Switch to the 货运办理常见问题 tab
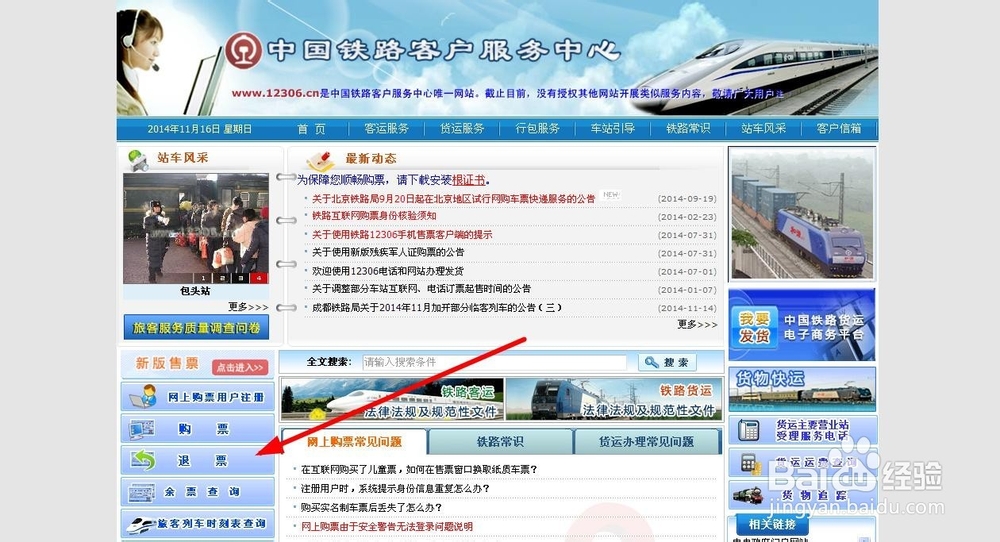Screen dimensions: 1000x542 pyautogui.click(x=647, y=441)
